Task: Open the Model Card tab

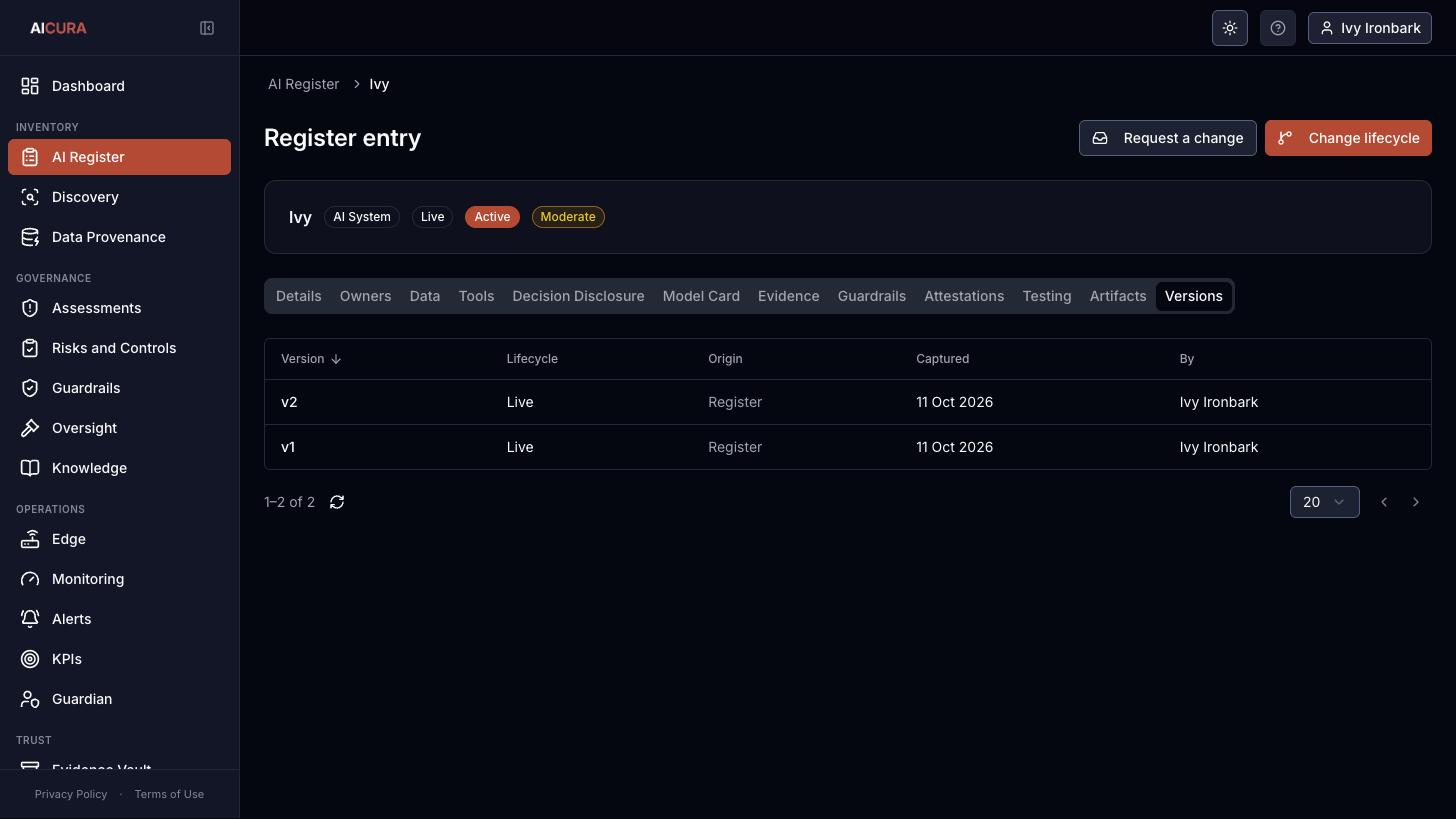Action: click(701, 296)
